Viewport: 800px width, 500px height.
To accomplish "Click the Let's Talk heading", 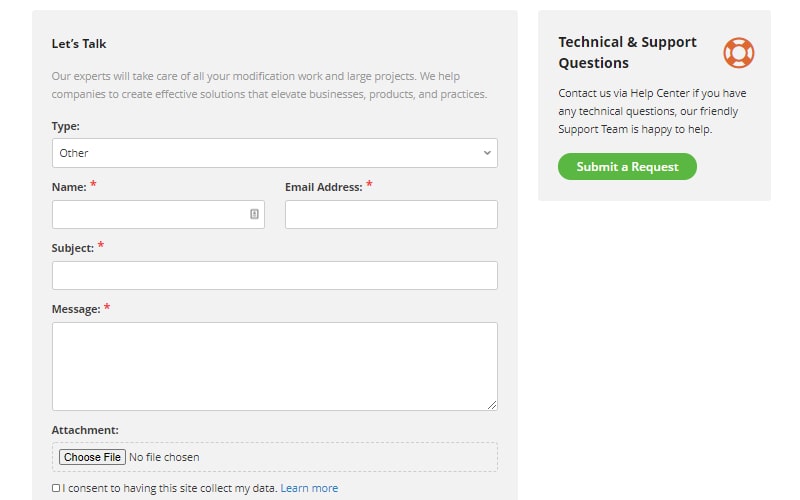I will point(79,44).
